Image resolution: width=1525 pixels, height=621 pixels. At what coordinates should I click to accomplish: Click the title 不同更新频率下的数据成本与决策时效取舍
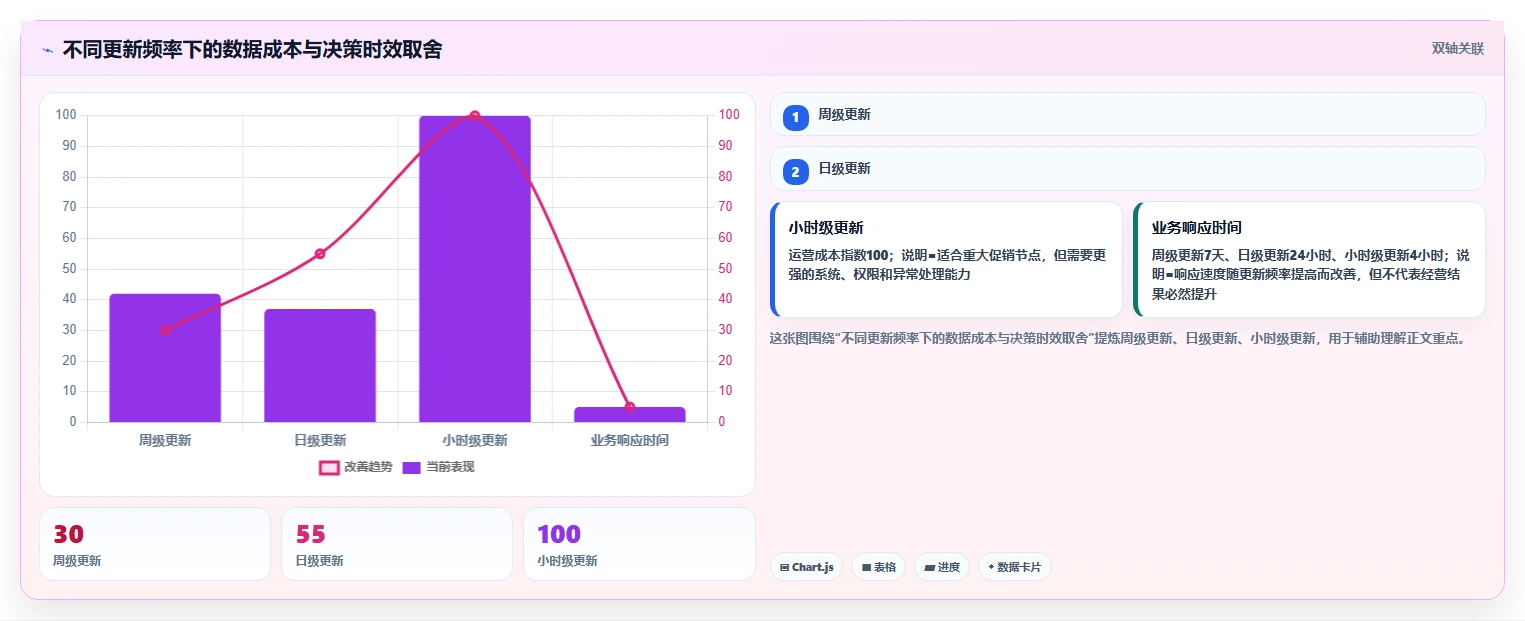252,49
